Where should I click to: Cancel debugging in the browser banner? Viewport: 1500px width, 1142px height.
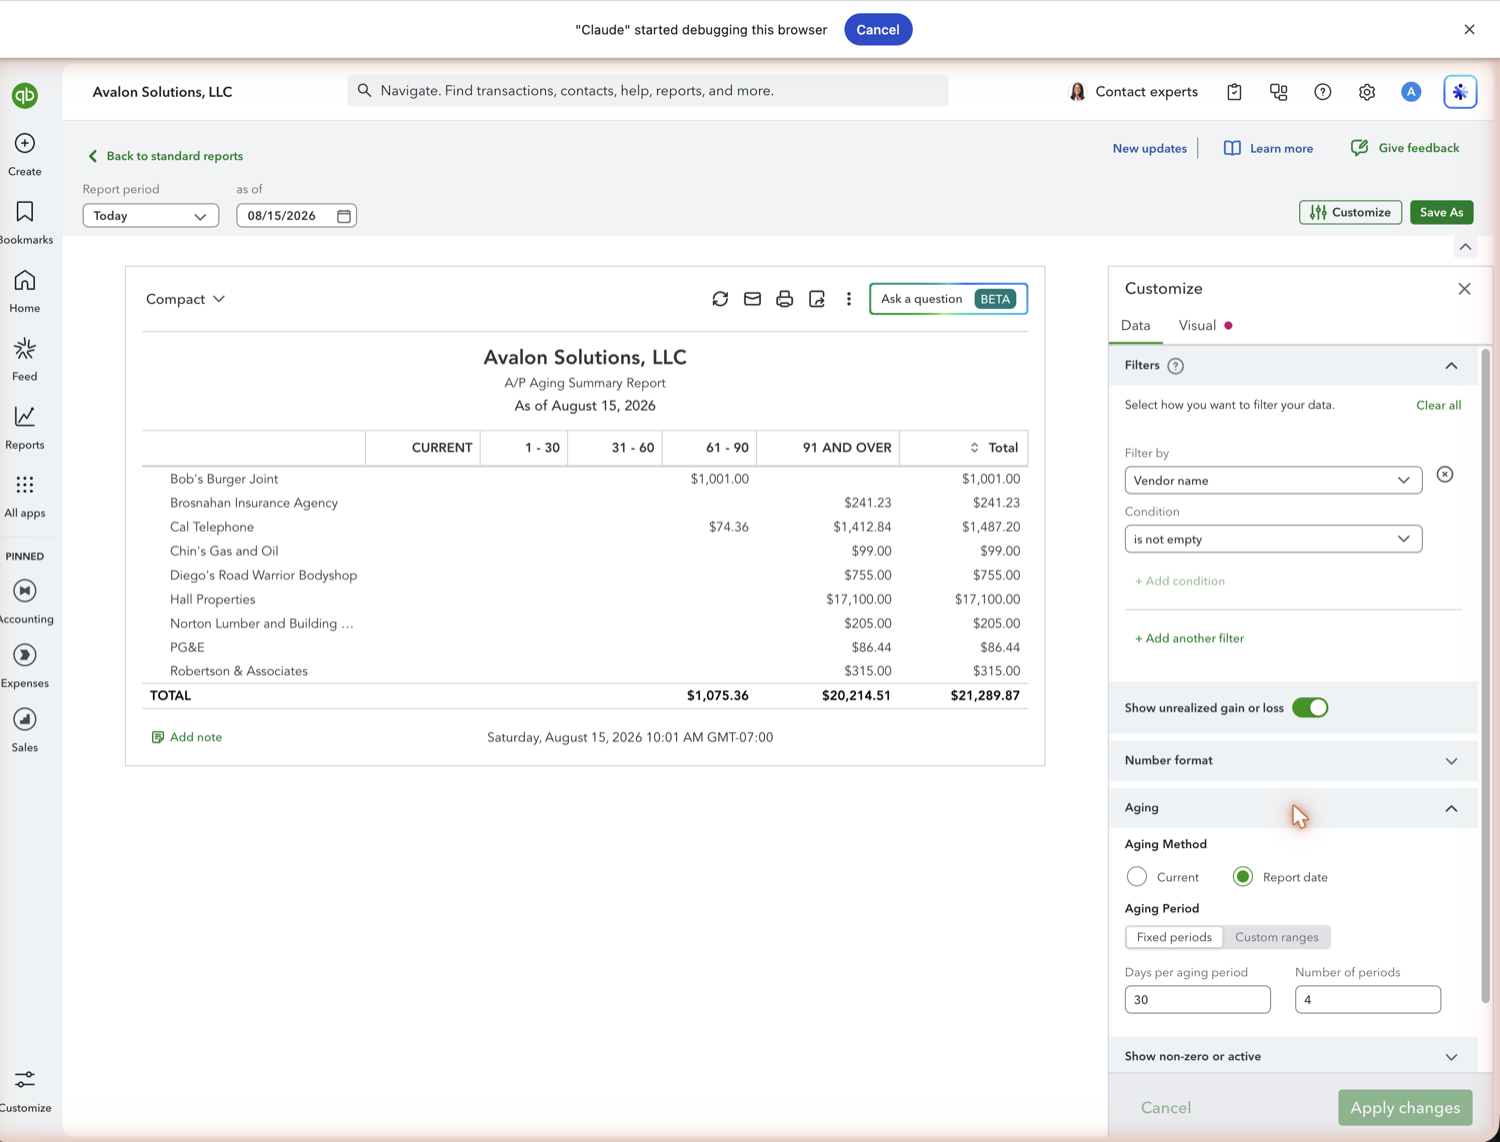tap(878, 30)
